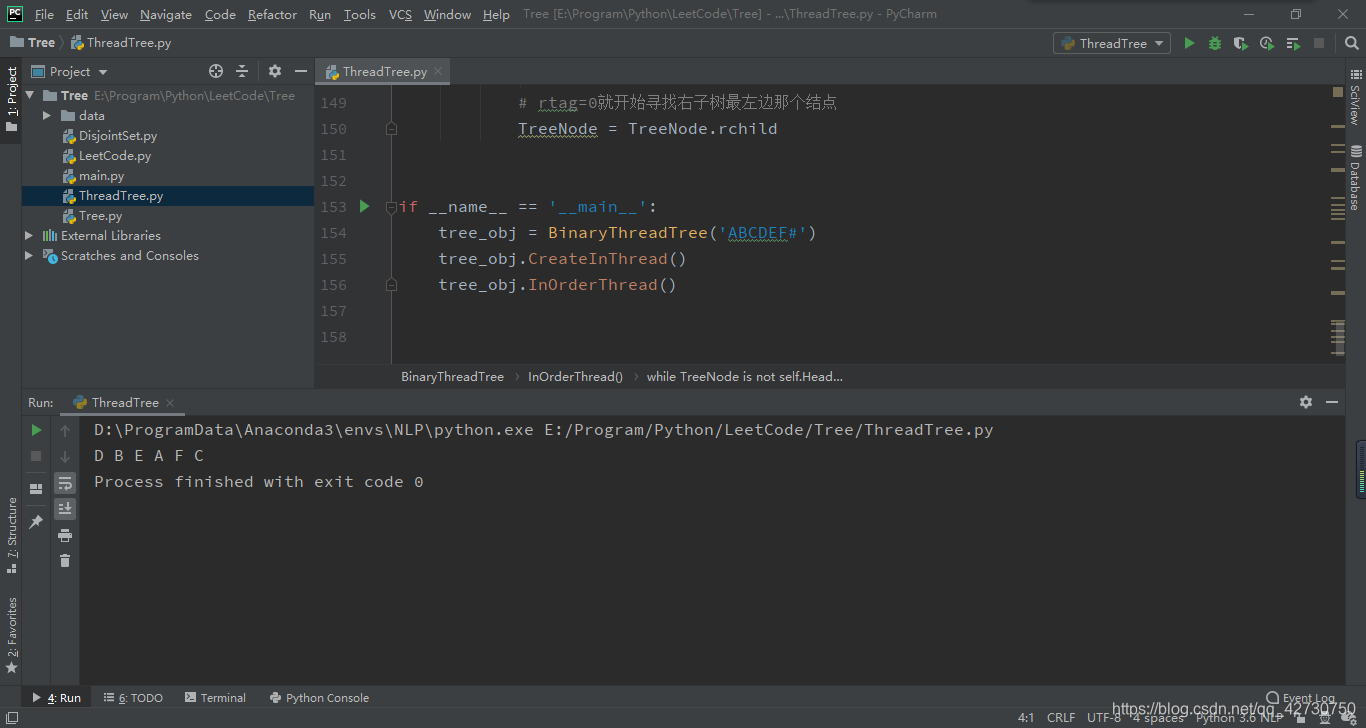Viewport: 1366px width, 728px height.
Task: Run ThreadTree from main toolbar
Action: pos(1189,43)
